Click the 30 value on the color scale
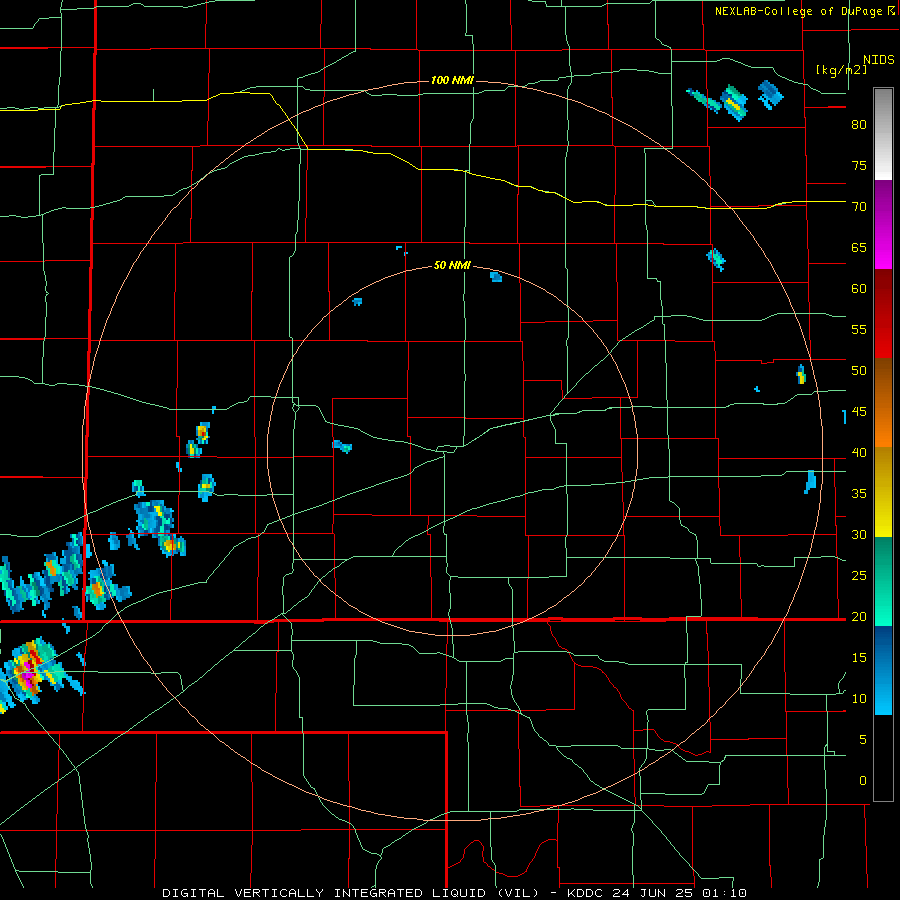The height and width of the screenshot is (900, 900). pos(859,534)
